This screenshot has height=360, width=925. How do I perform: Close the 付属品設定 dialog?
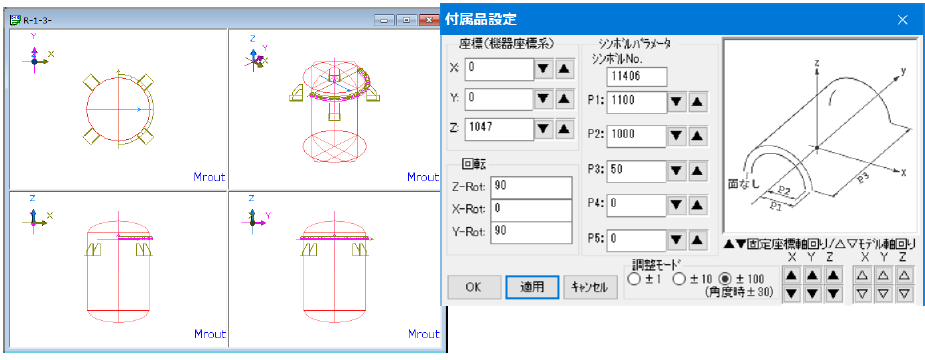902,19
